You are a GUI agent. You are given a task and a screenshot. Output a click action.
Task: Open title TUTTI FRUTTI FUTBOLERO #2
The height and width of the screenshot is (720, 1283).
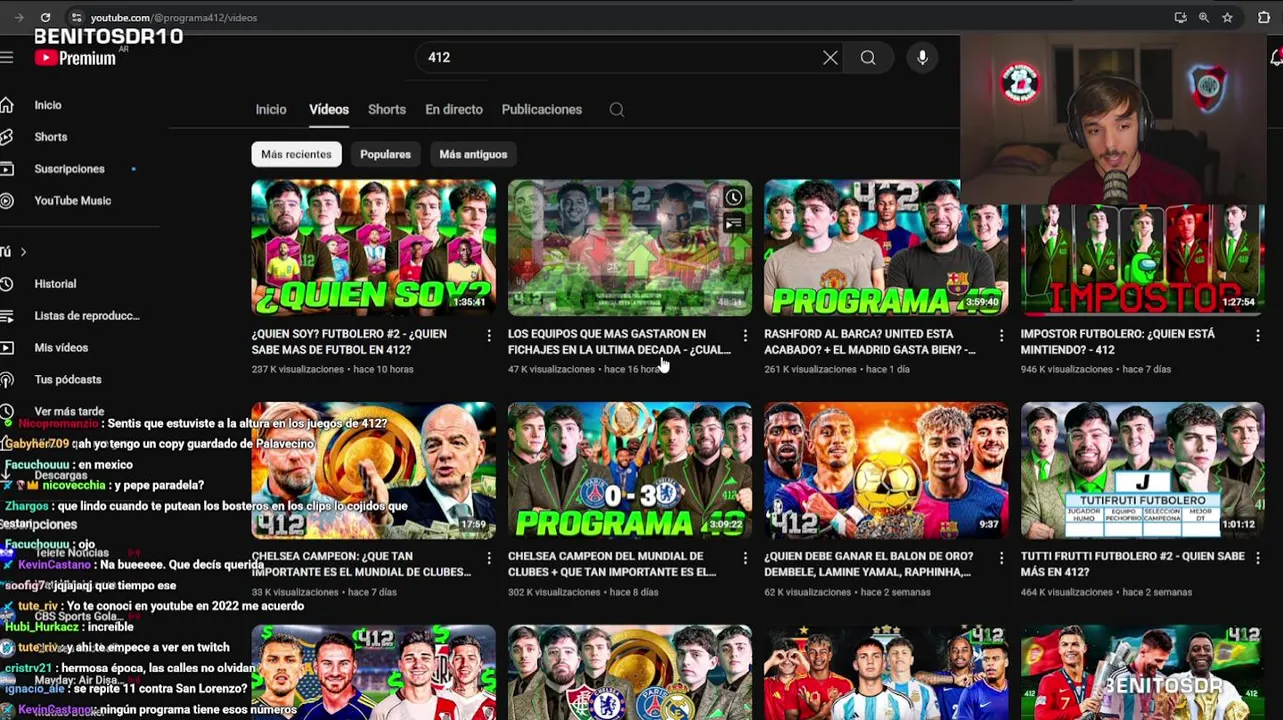pos(1133,564)
